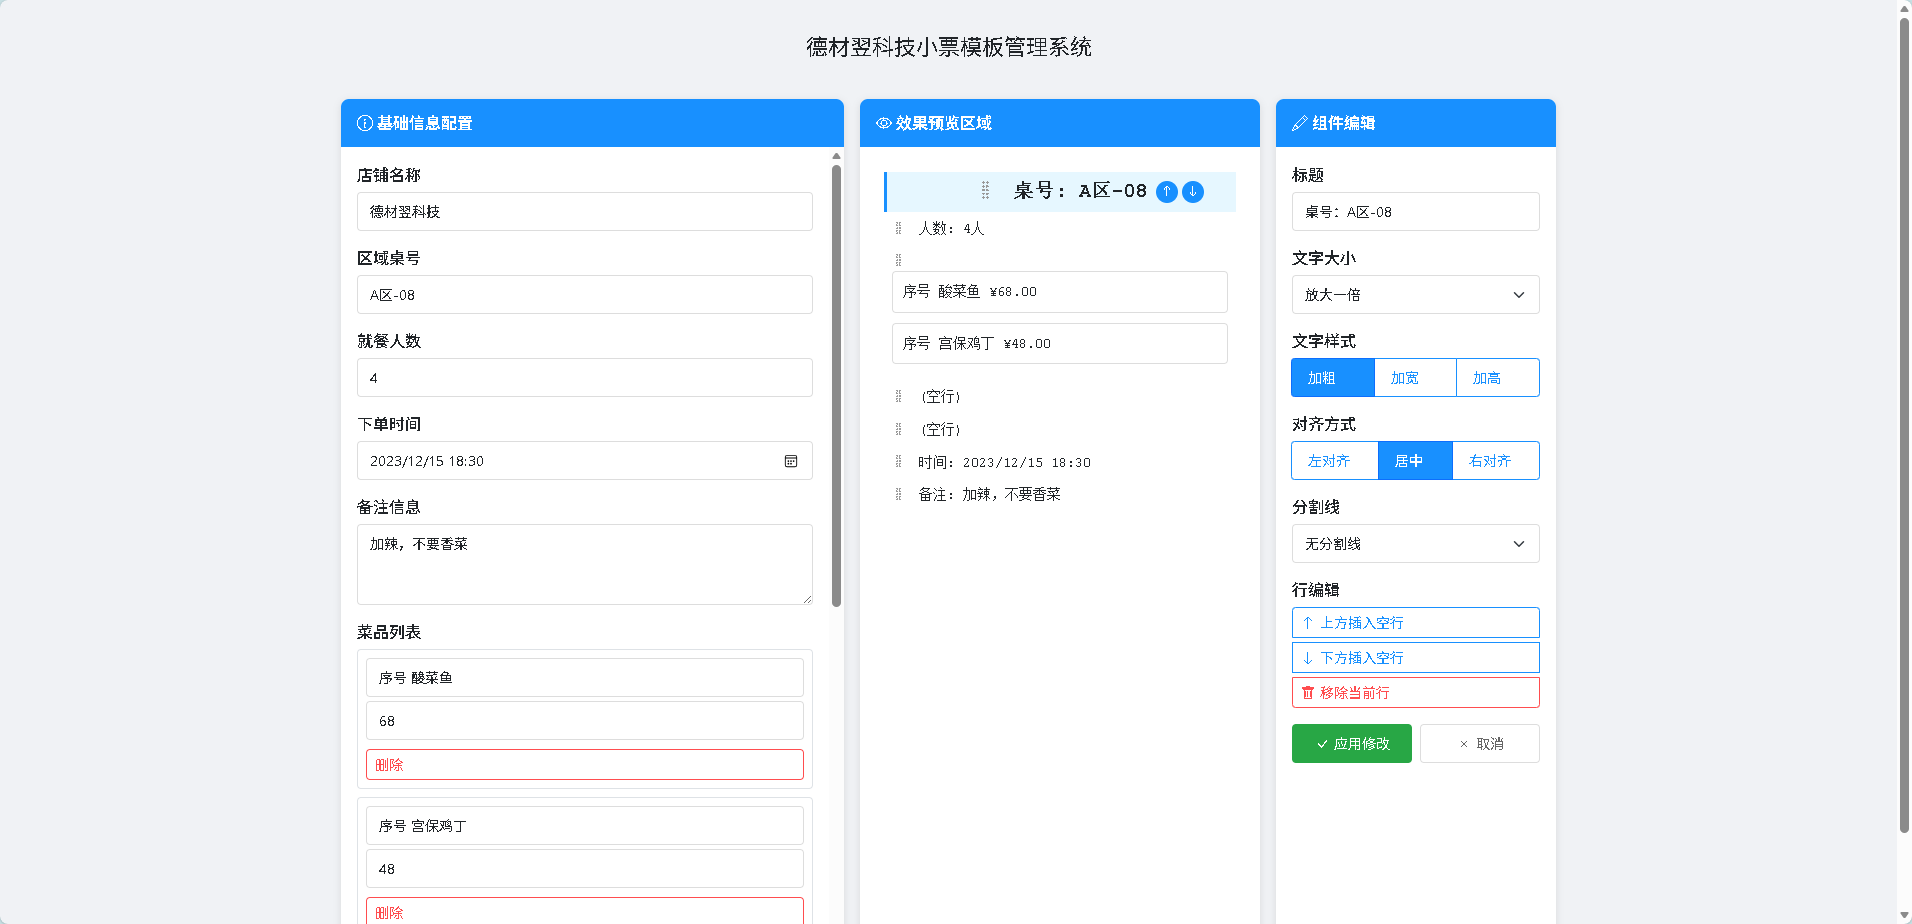Click the left panel's vertical scrollbar
The image size is (1912, 924).
(x=836, y=385)
